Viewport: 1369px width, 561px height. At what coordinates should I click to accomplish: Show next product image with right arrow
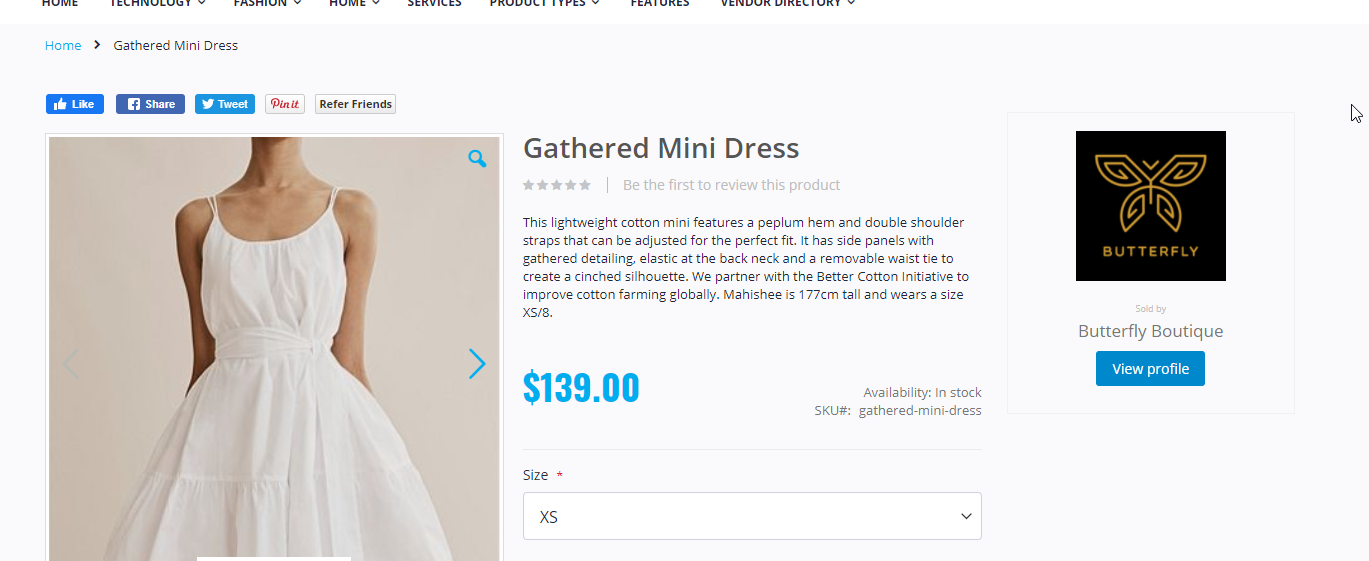point(477,364)
